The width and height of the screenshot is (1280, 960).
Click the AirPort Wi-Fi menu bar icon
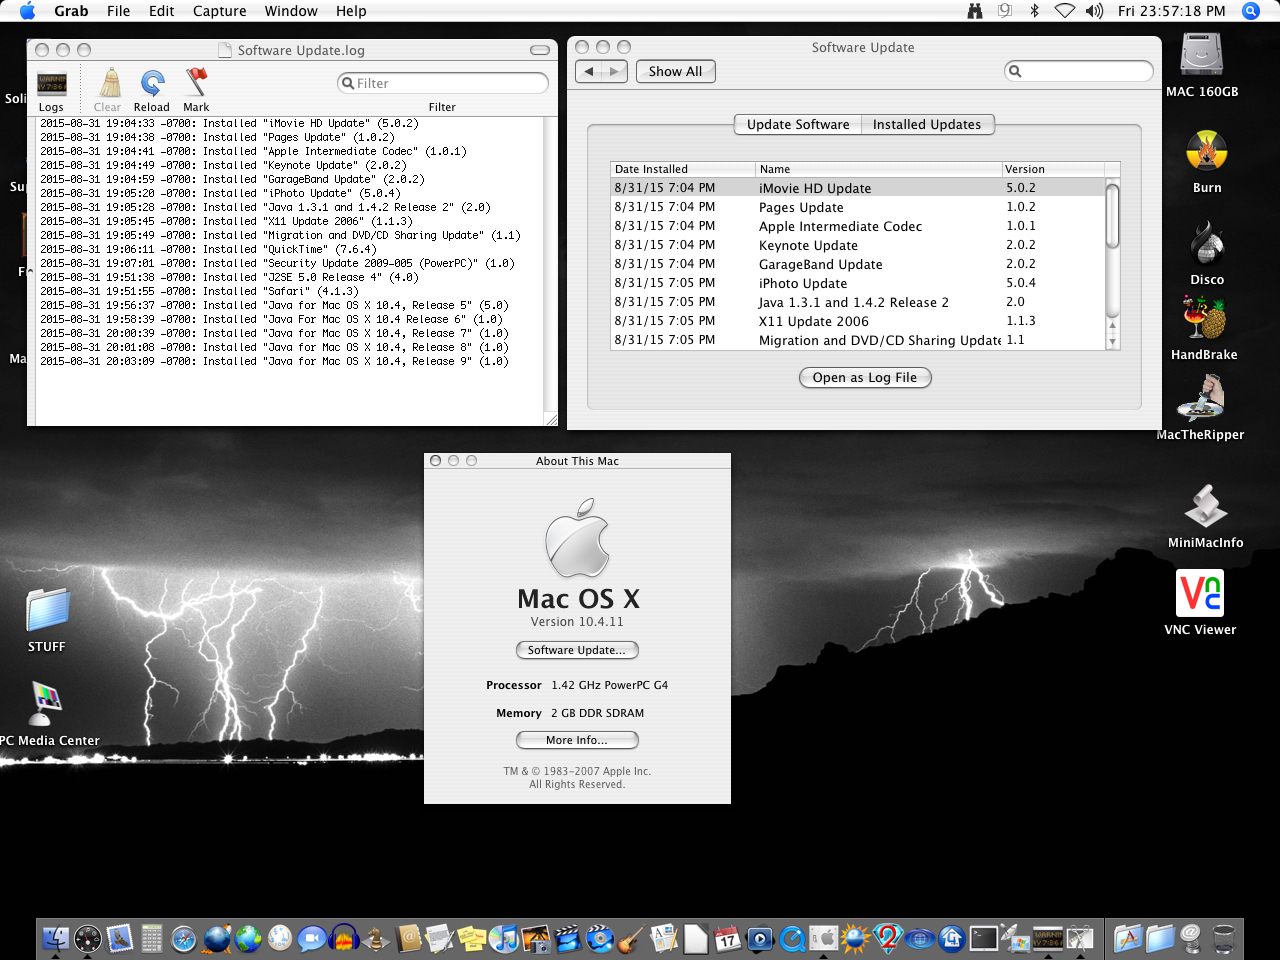[x=1065, y=11]
